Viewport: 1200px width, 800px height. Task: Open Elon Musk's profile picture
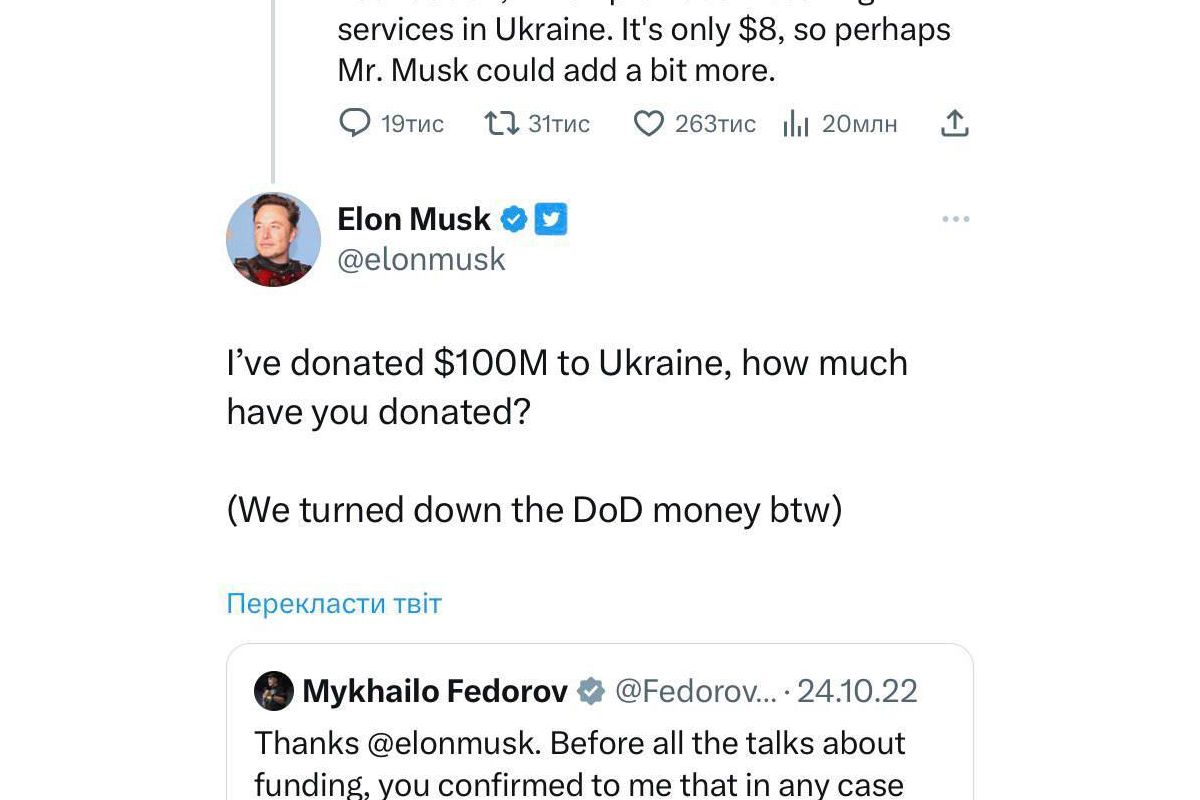(273, 239)
